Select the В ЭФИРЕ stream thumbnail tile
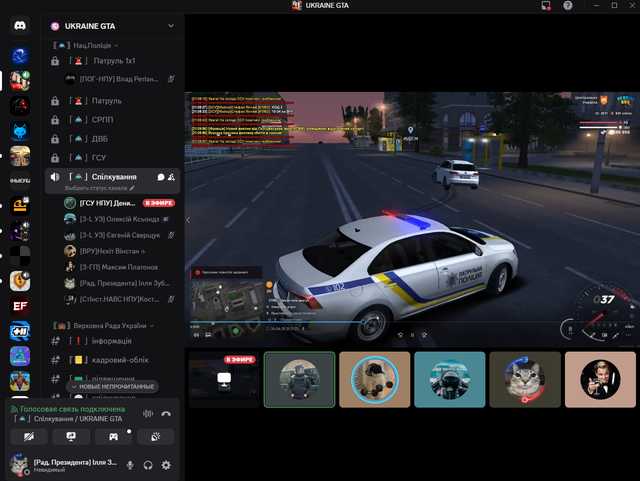Screen dimensions: 640x481 click(x=224, y=380)
